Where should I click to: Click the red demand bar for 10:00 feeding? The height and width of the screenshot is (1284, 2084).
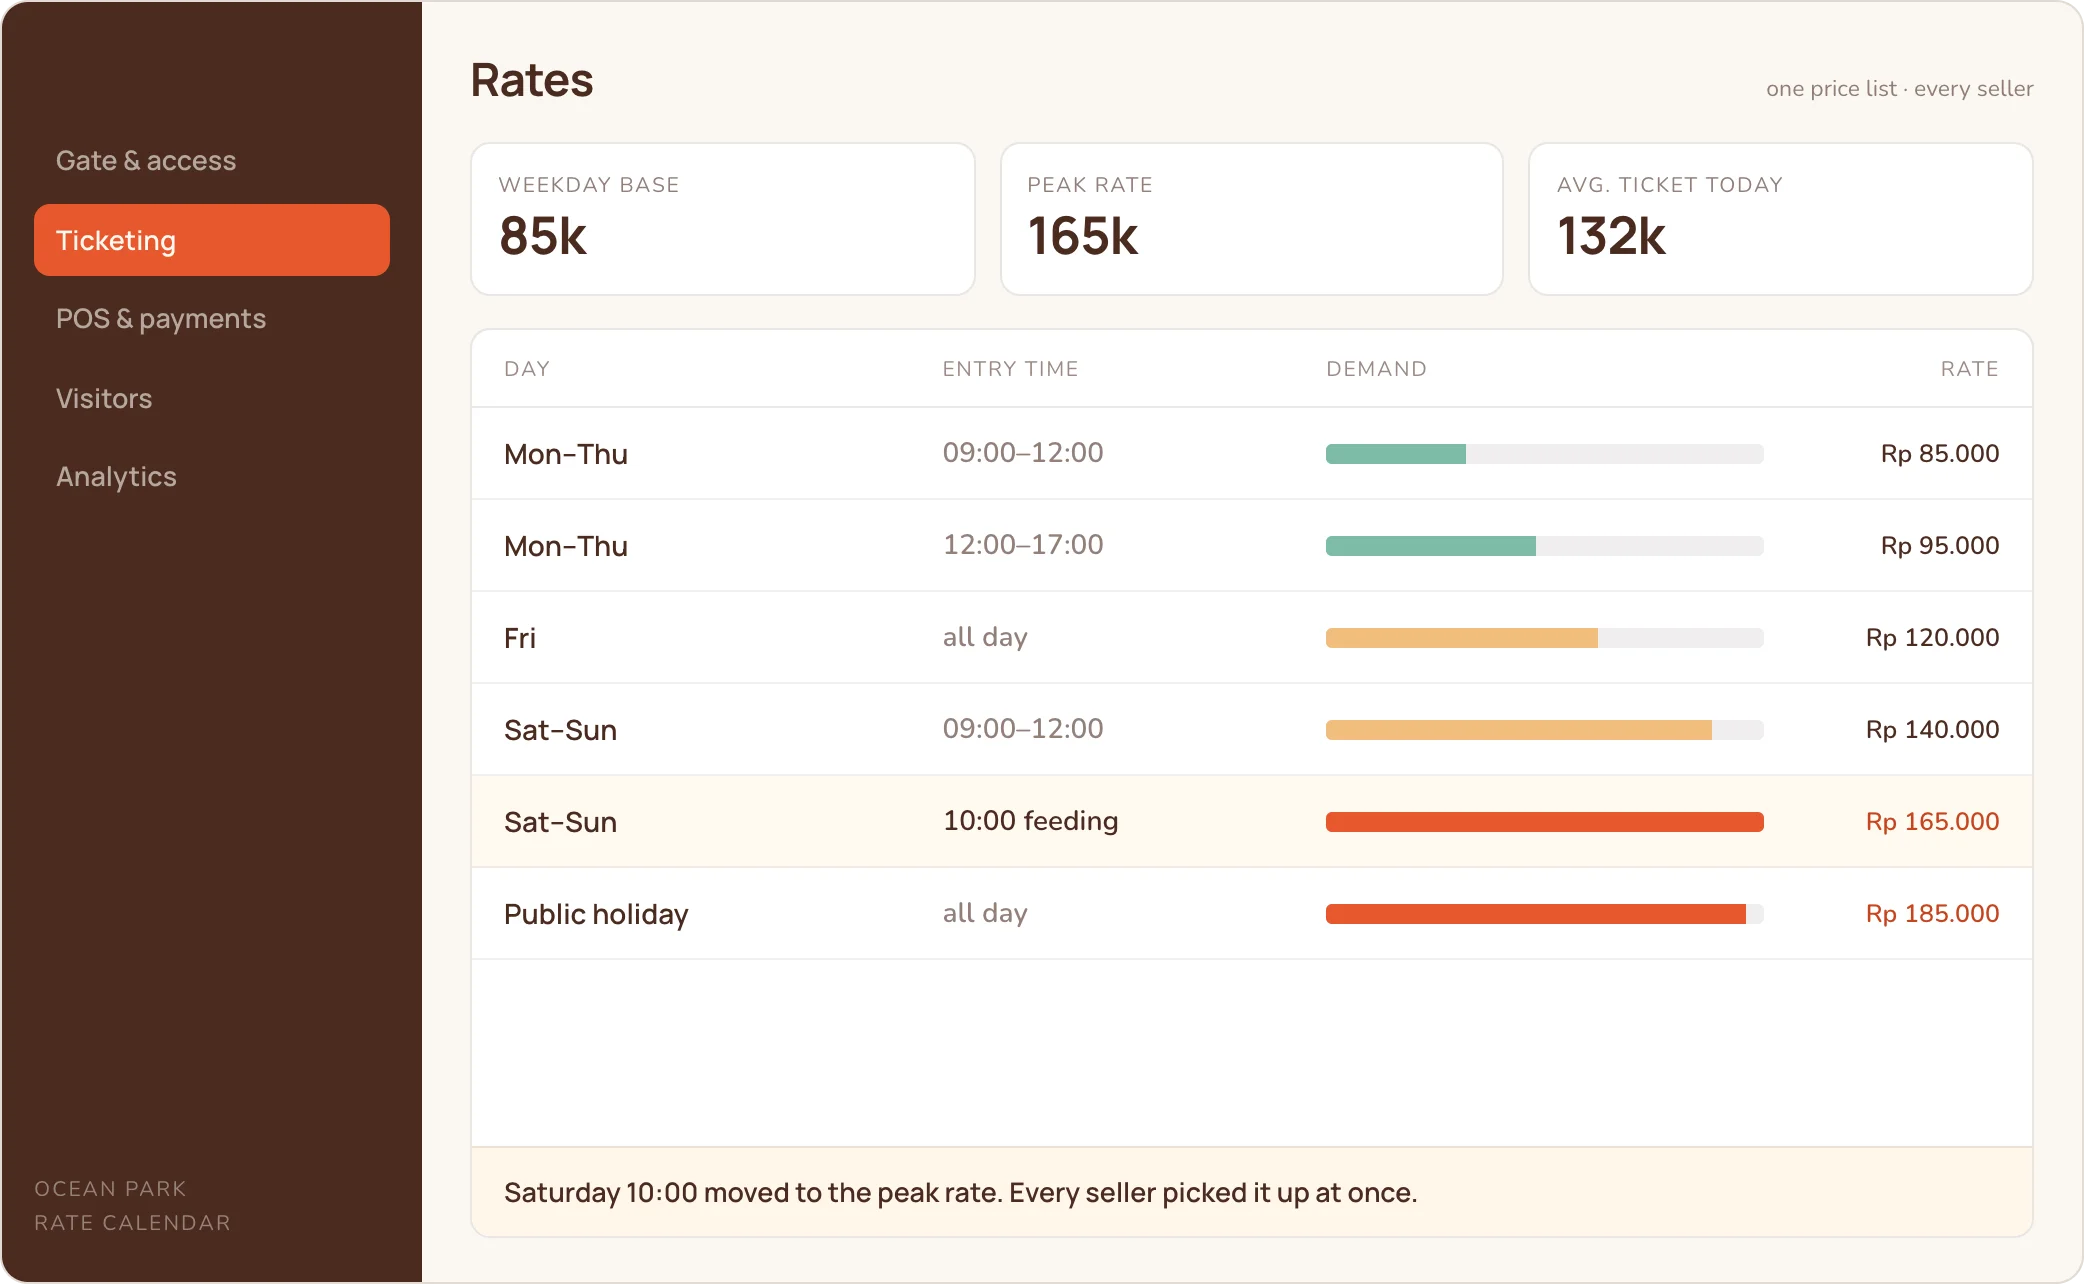coord(1544,822)
